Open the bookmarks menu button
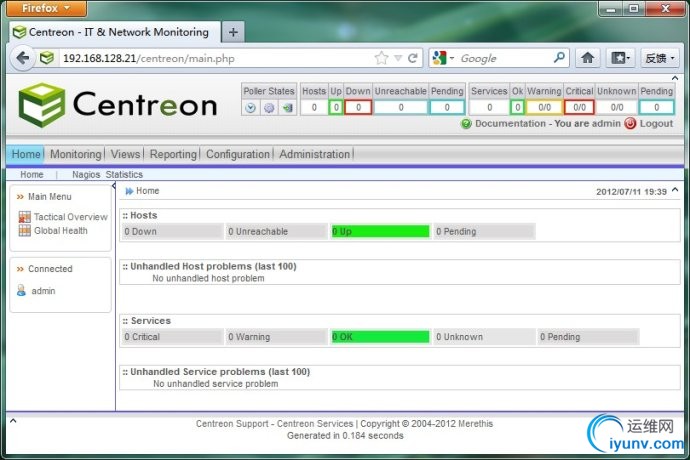 click(x=620, y=58)
